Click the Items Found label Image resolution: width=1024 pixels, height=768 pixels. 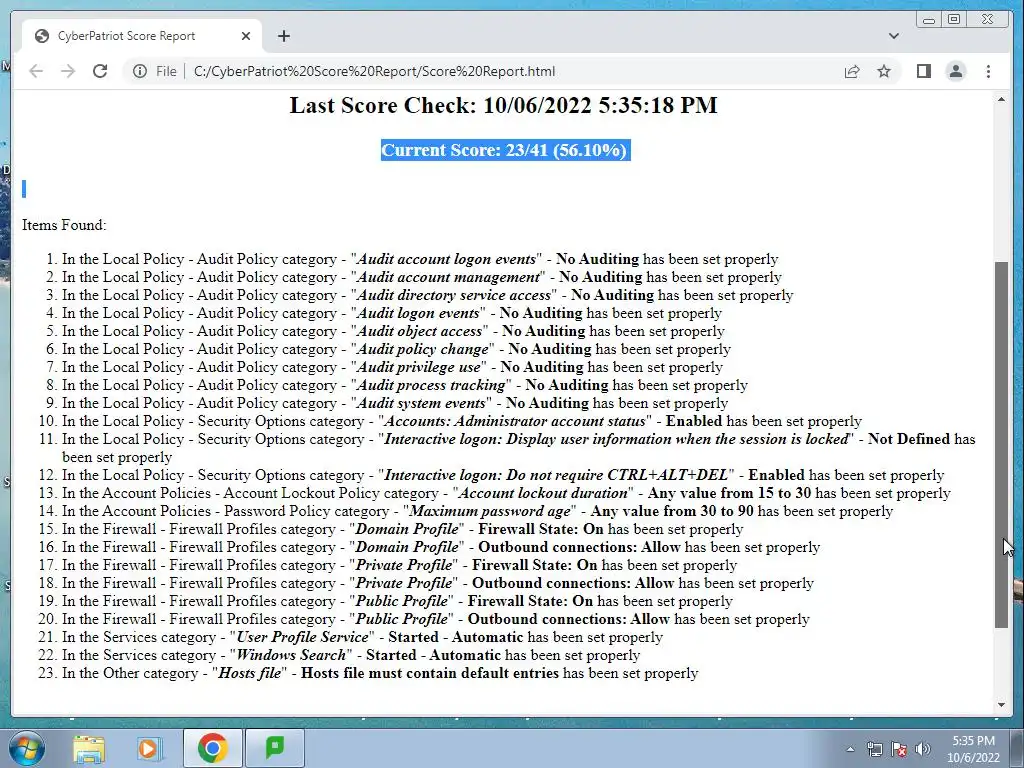[64, 225]
